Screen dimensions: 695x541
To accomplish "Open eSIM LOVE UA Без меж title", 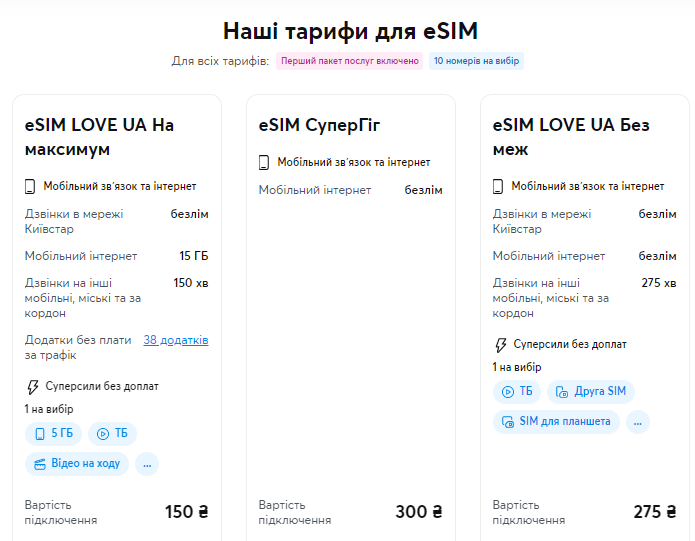I will coord(571,137).
